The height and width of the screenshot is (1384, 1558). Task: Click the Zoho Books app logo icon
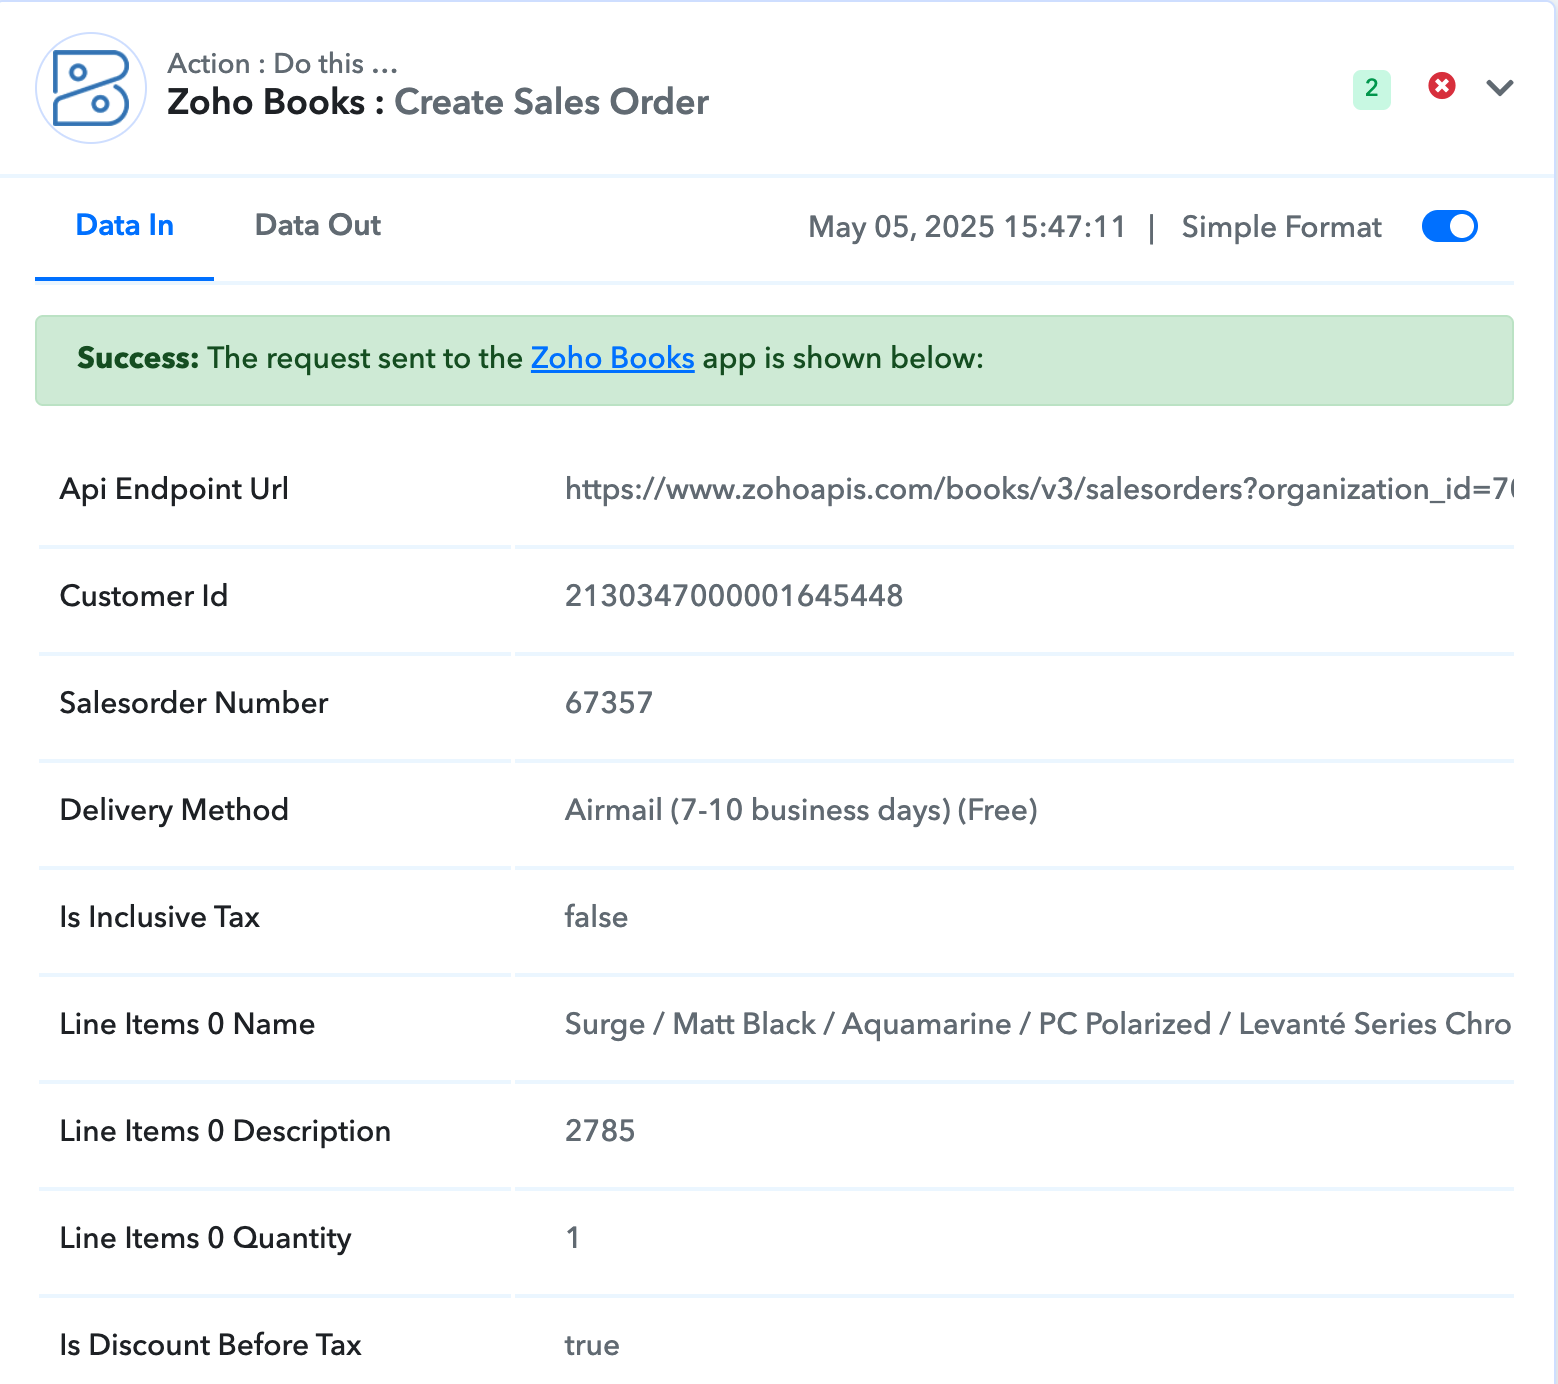(x=91, y=88)
